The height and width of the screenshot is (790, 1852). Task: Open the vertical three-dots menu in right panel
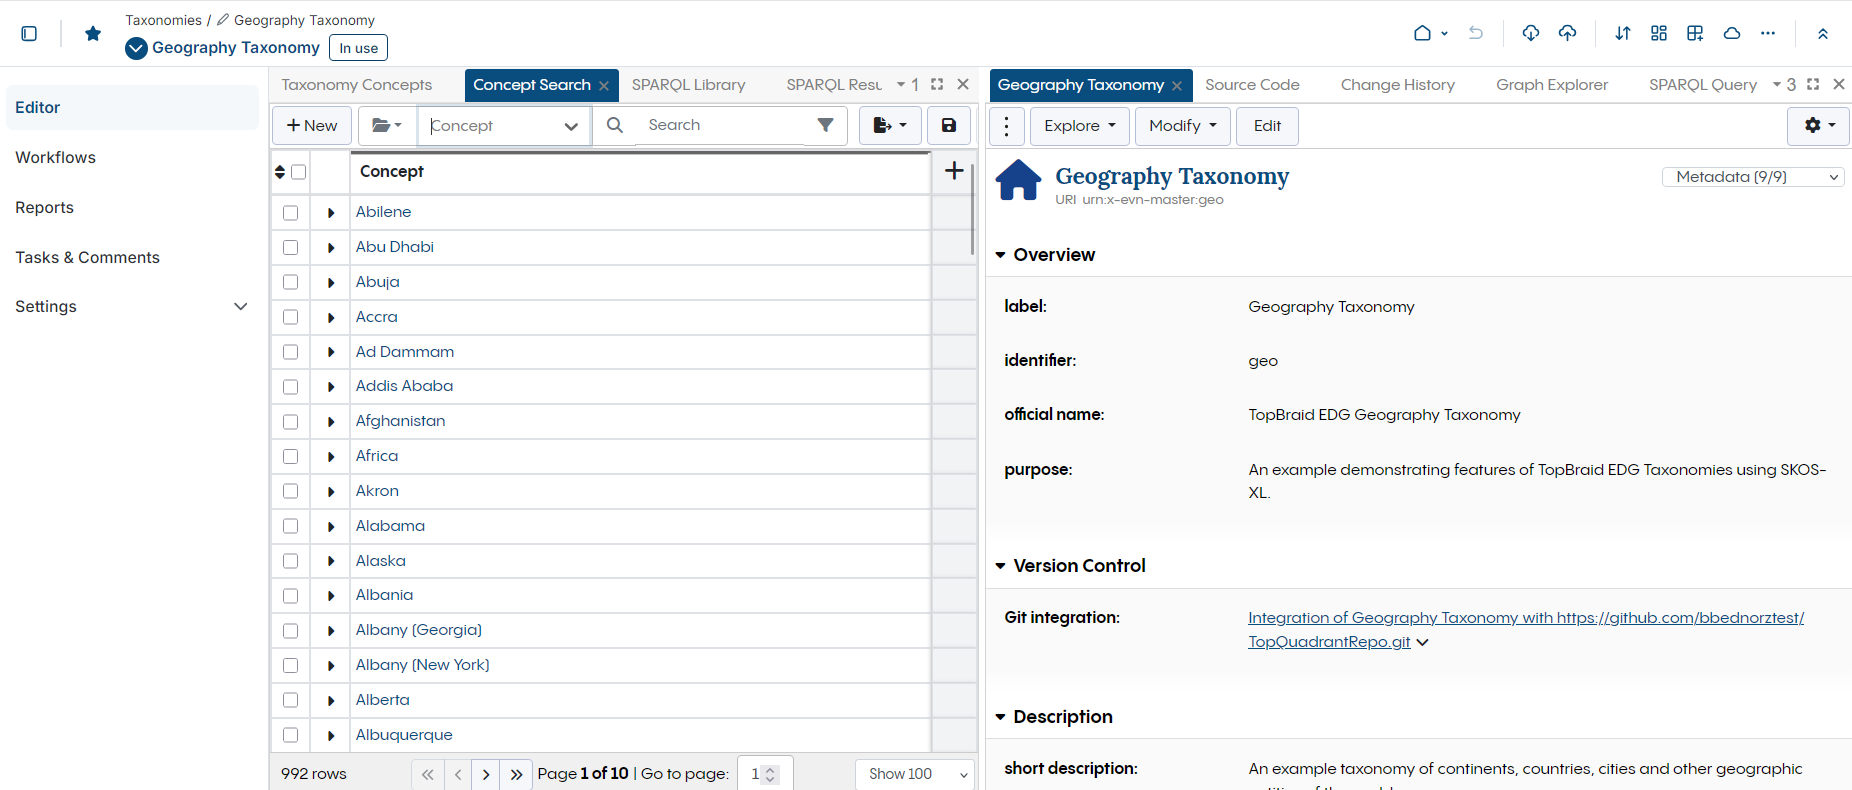point(1006,126)
